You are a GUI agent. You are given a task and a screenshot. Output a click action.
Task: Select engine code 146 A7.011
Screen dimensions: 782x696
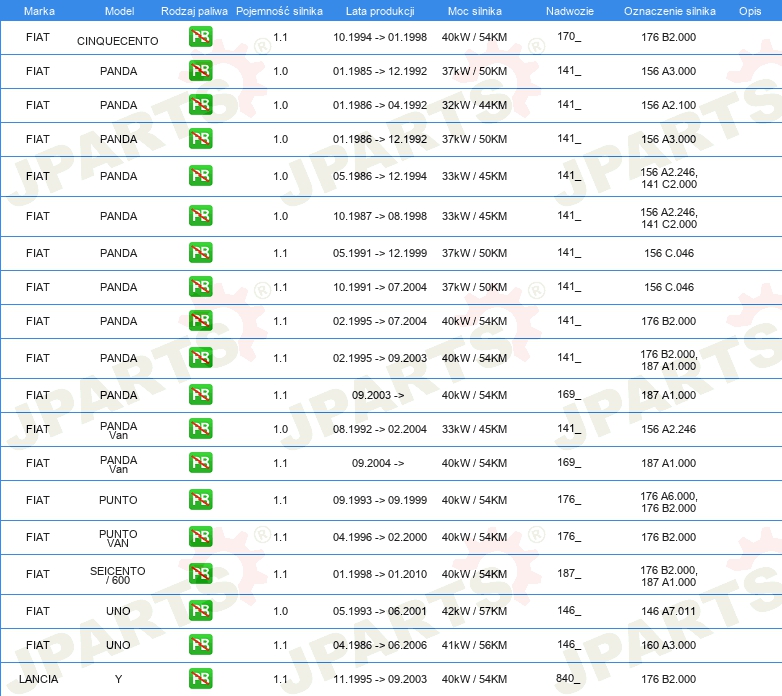[x=668, y=611]
